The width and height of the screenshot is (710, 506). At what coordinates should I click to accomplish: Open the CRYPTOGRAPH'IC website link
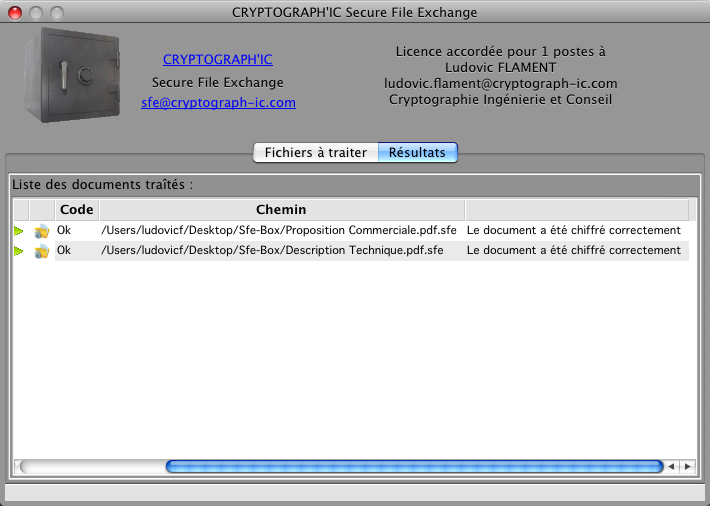[217, 60]
